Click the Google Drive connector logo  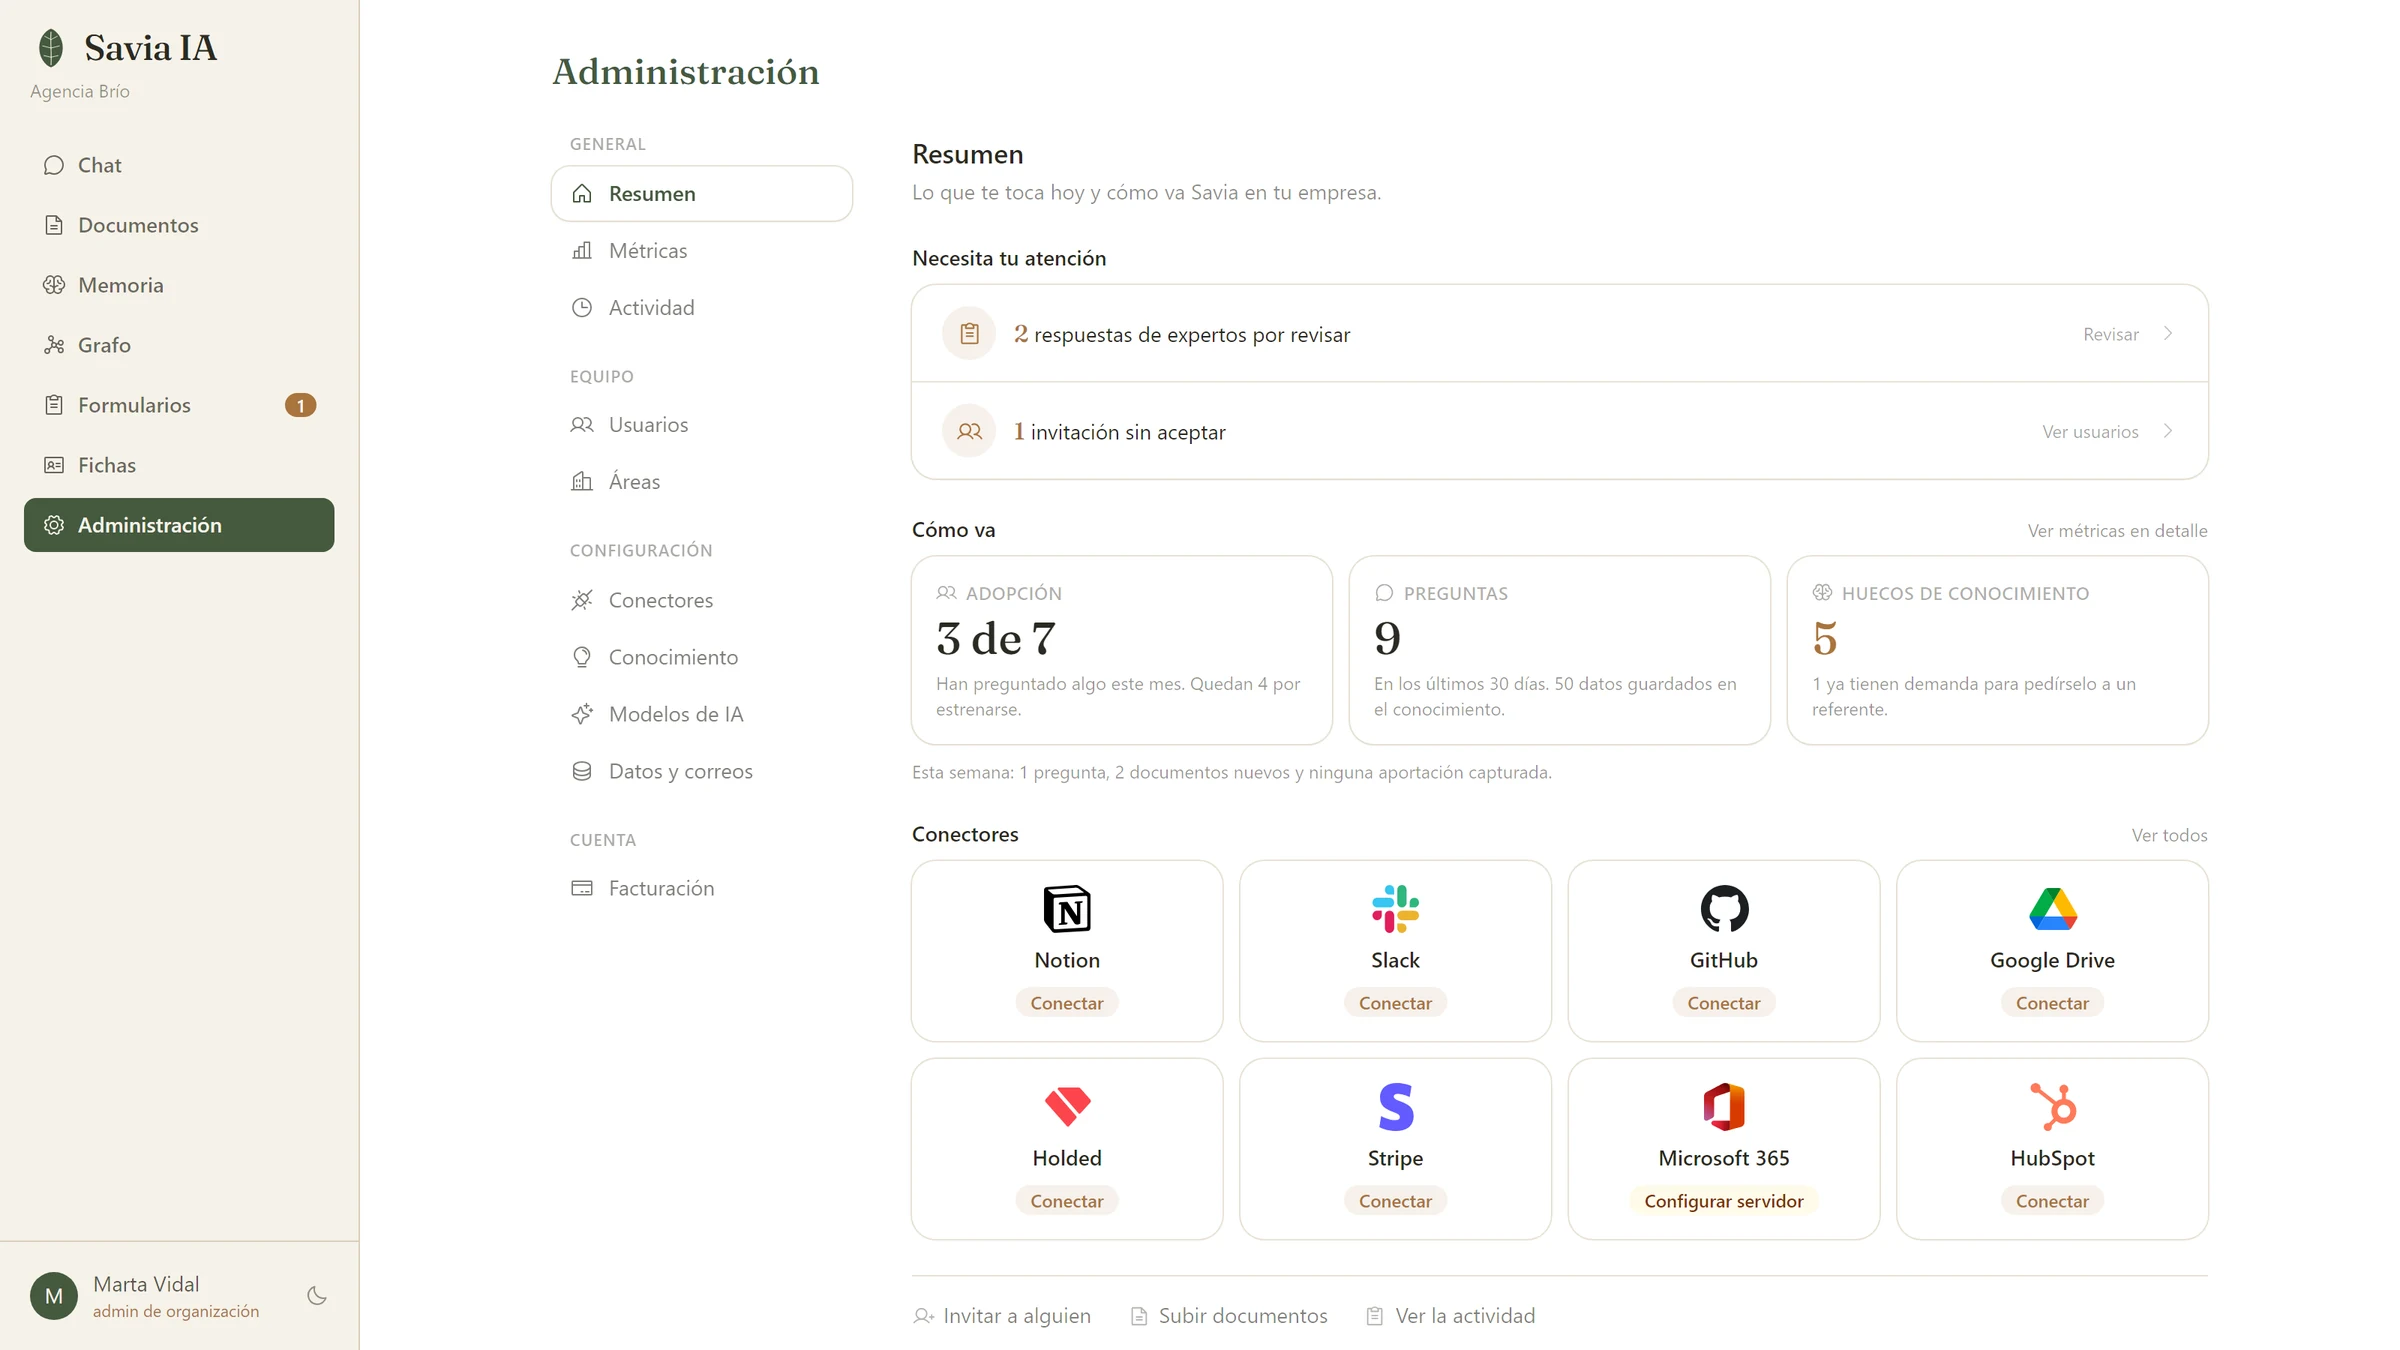pos(2053,909)
